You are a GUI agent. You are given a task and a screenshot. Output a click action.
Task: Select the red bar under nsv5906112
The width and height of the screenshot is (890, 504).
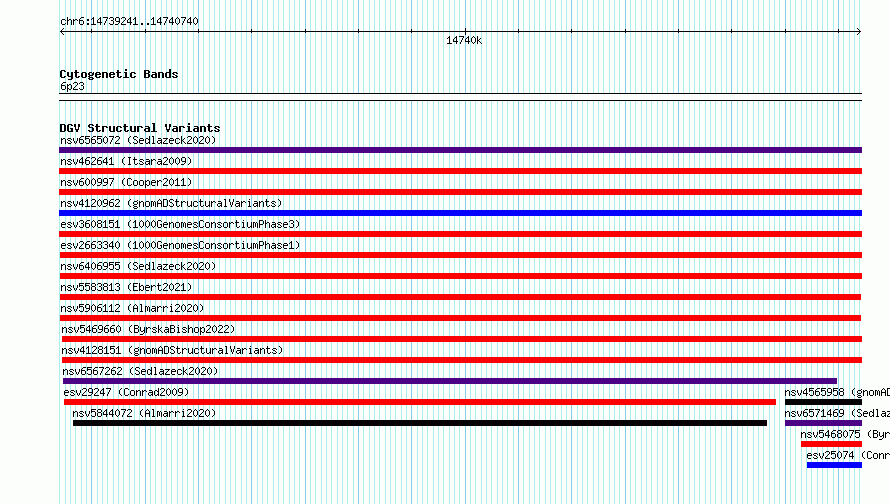pyautogui.click(x=460, y=318)
